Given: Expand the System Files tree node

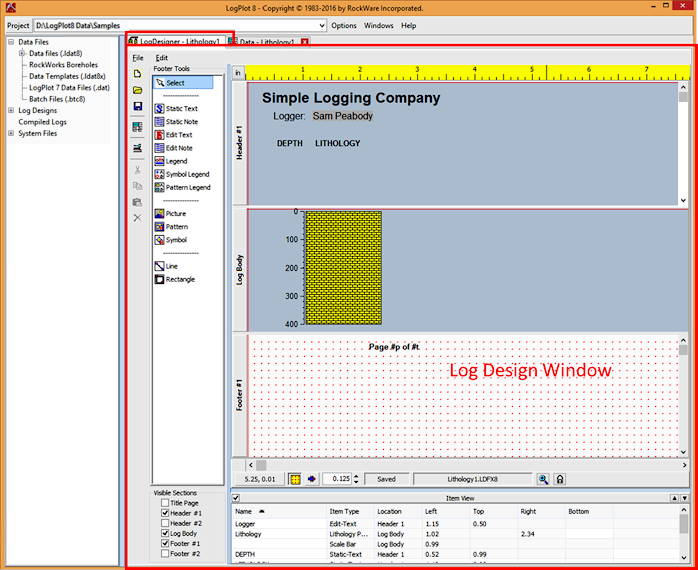Looking at the screenshot, I should [x=11, y=133].
